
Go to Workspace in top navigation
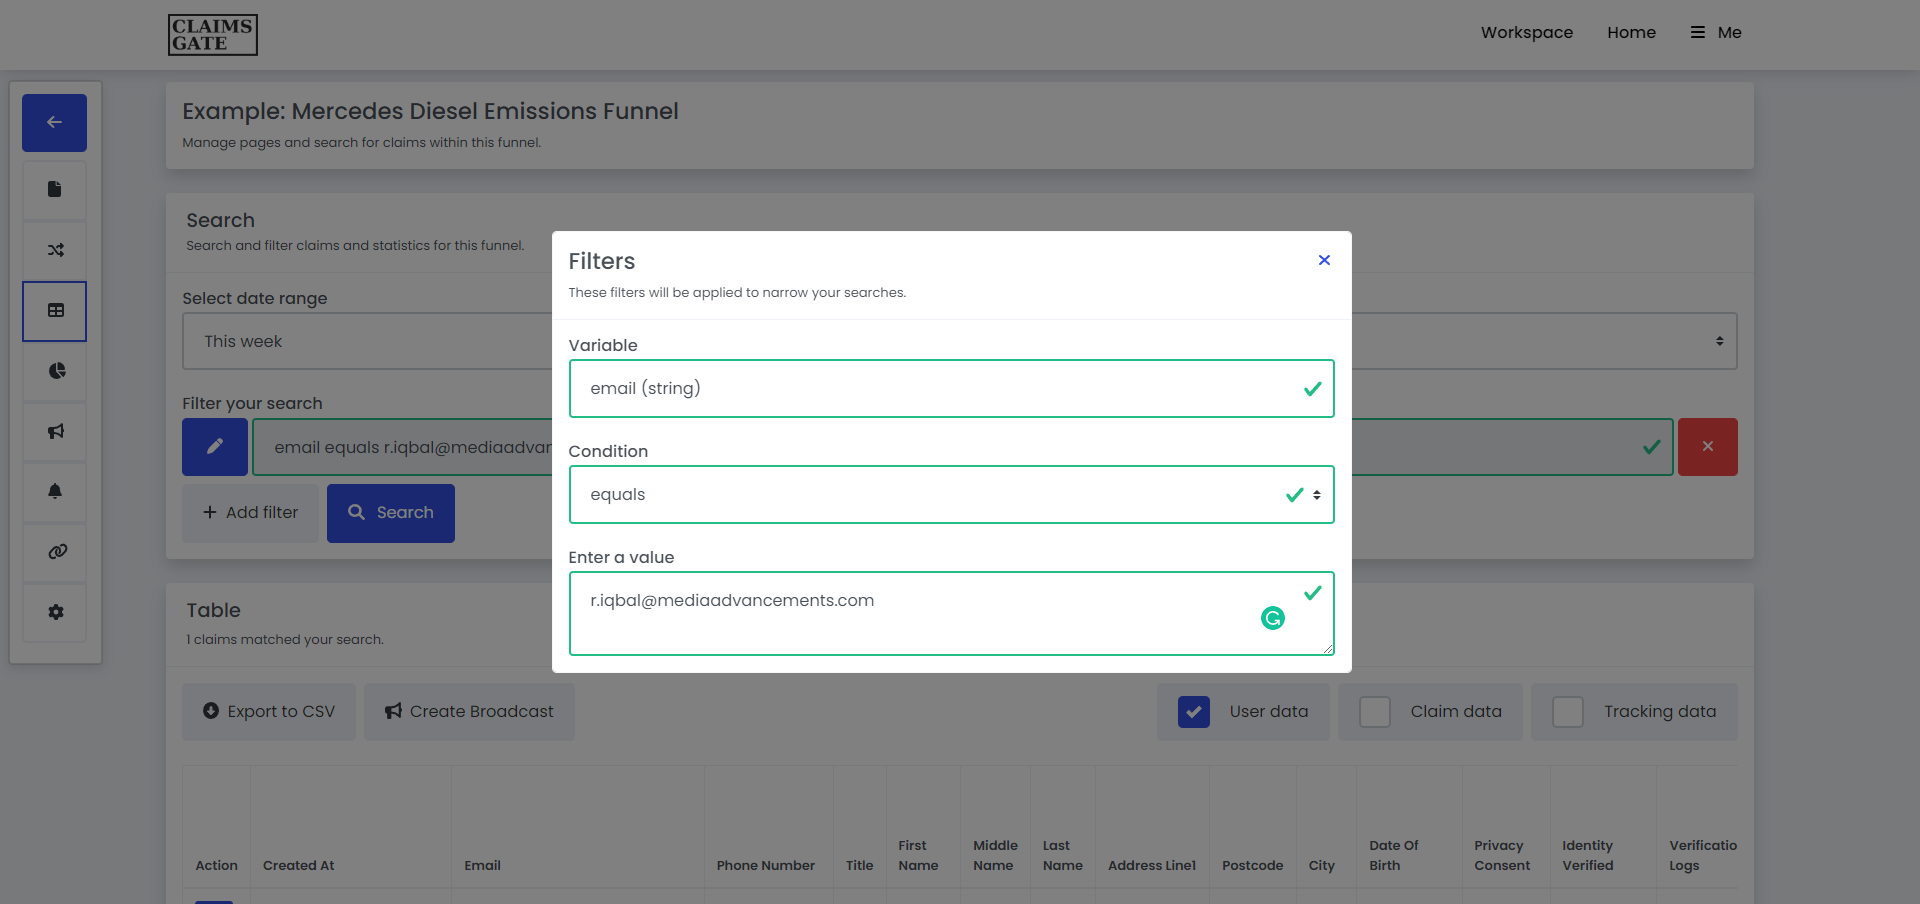tap(1526, 32)
